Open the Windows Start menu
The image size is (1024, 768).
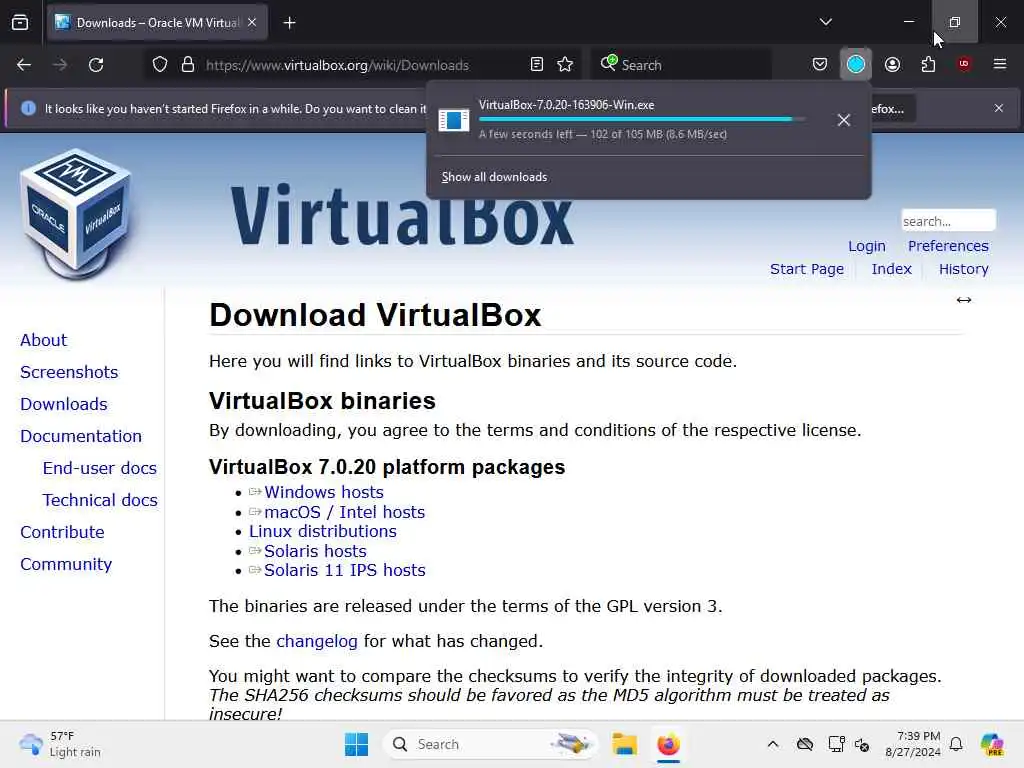click(357, 744)
